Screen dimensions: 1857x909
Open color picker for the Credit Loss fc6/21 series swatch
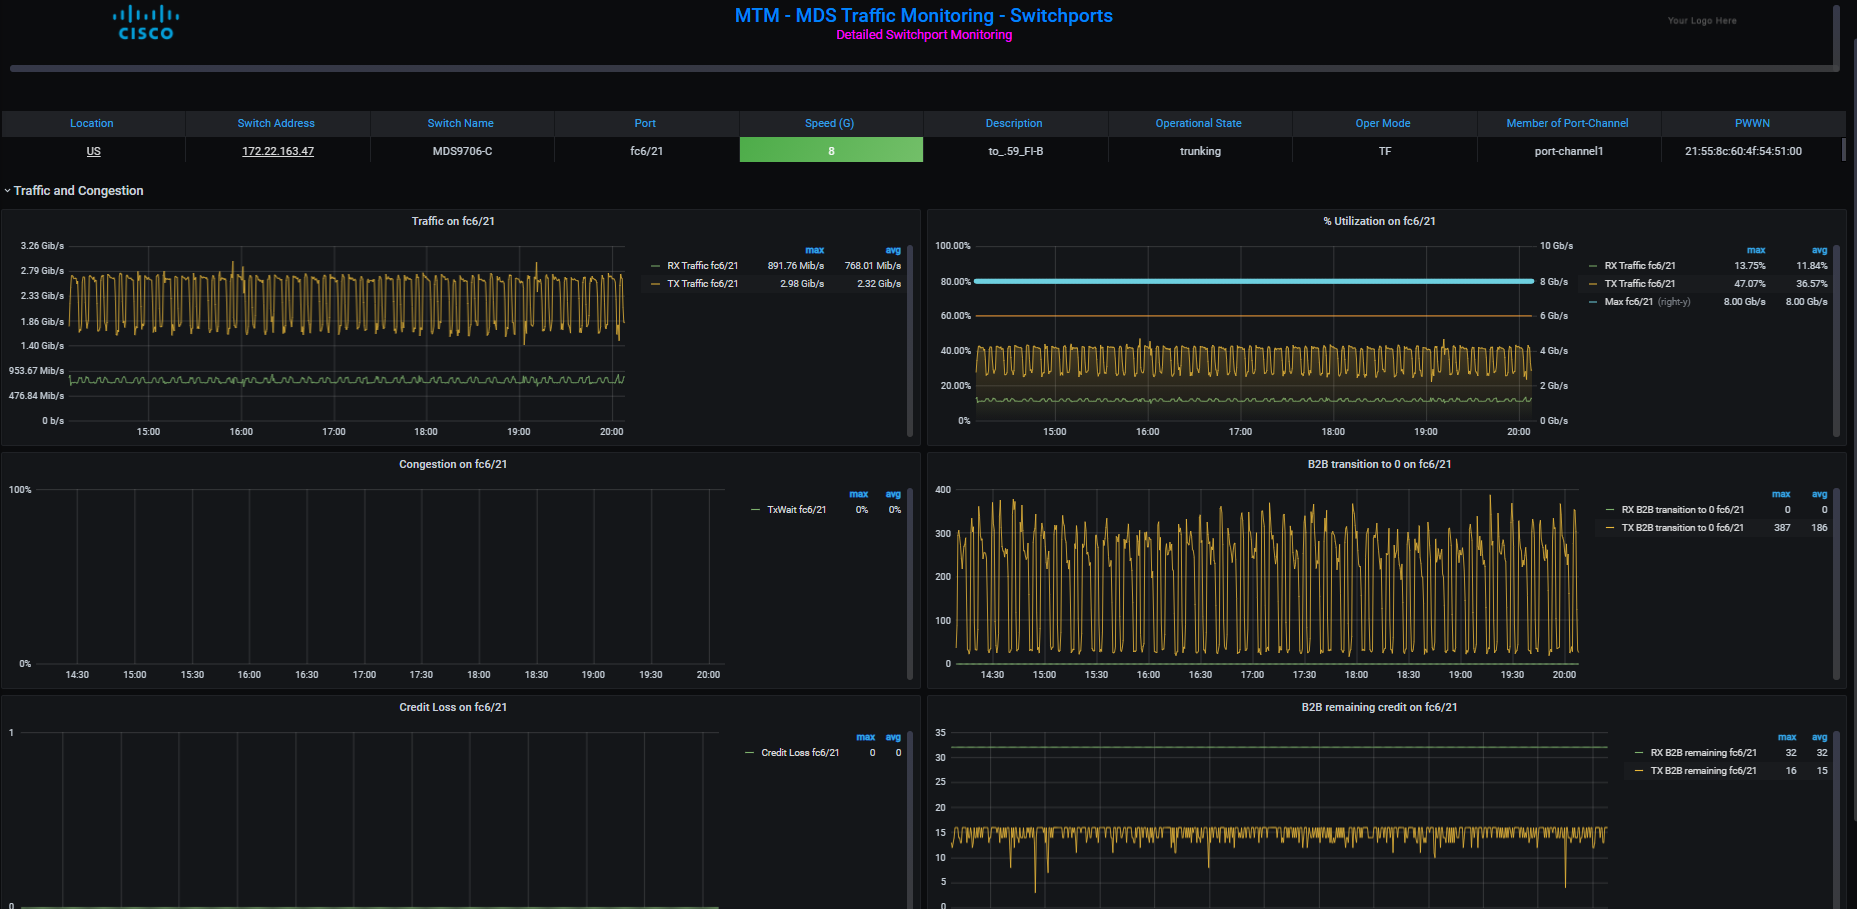[750, 753]
